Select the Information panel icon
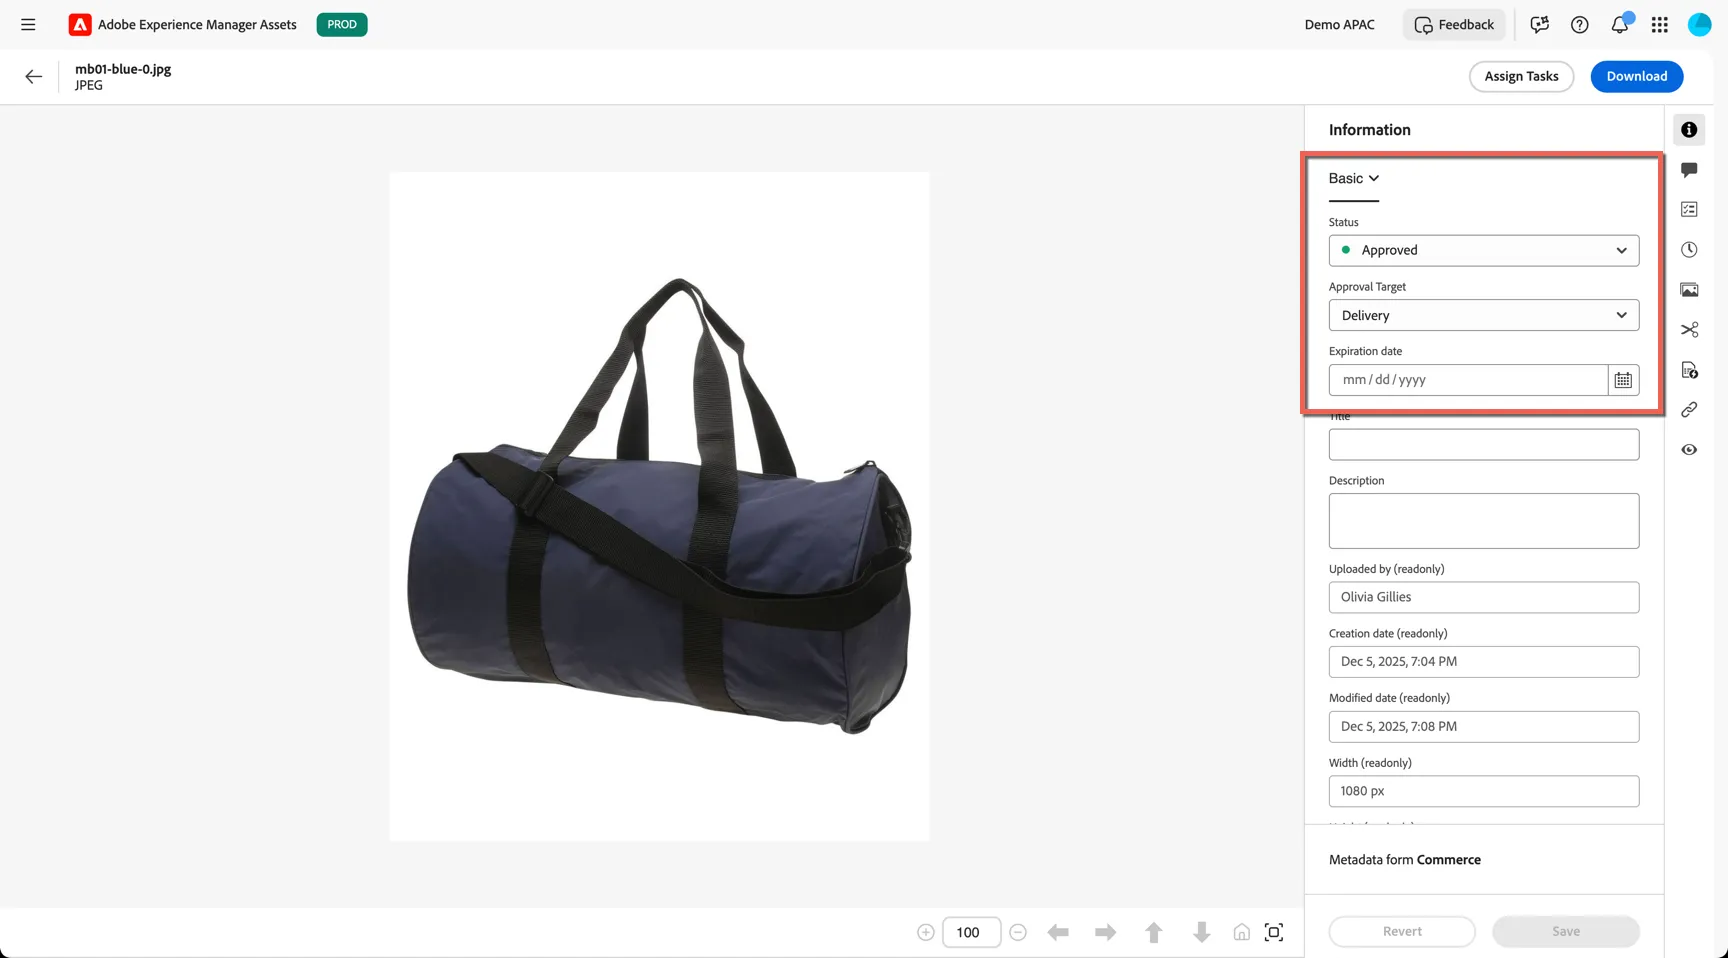 1689,130
